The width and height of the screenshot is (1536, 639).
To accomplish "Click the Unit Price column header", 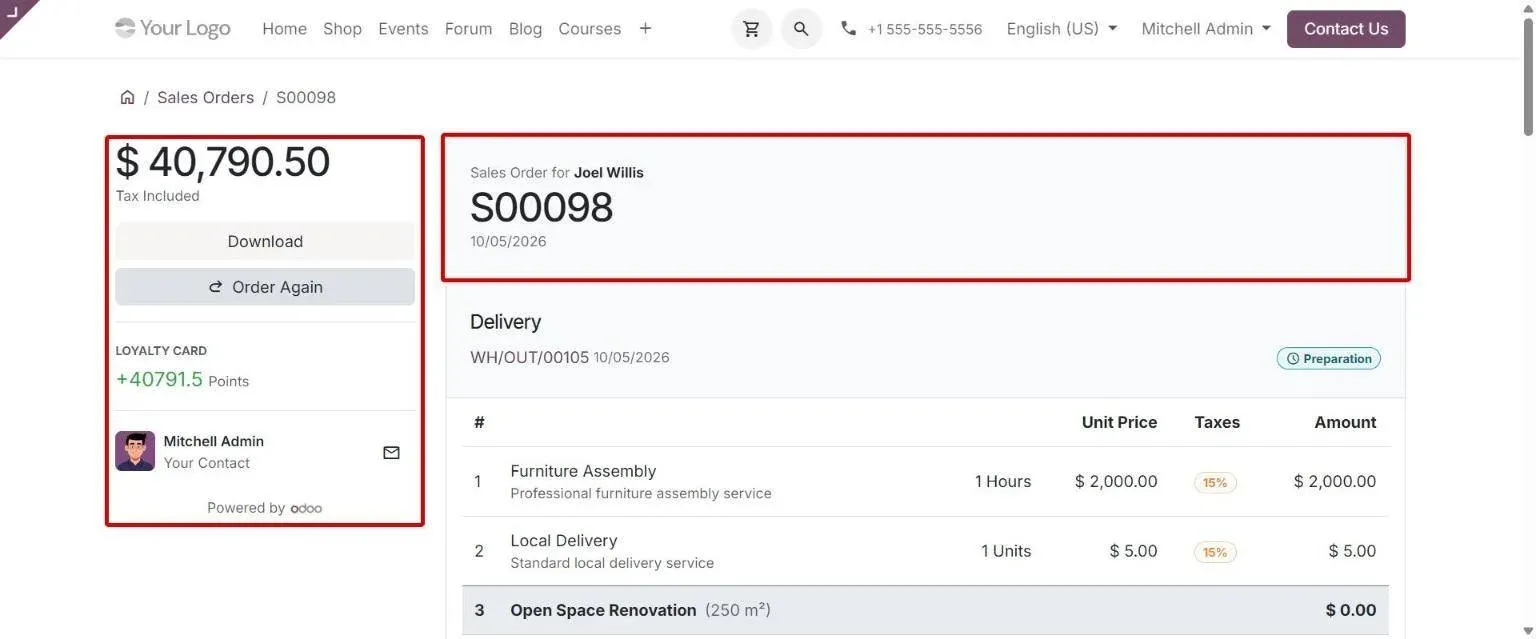I will 1119,422.
